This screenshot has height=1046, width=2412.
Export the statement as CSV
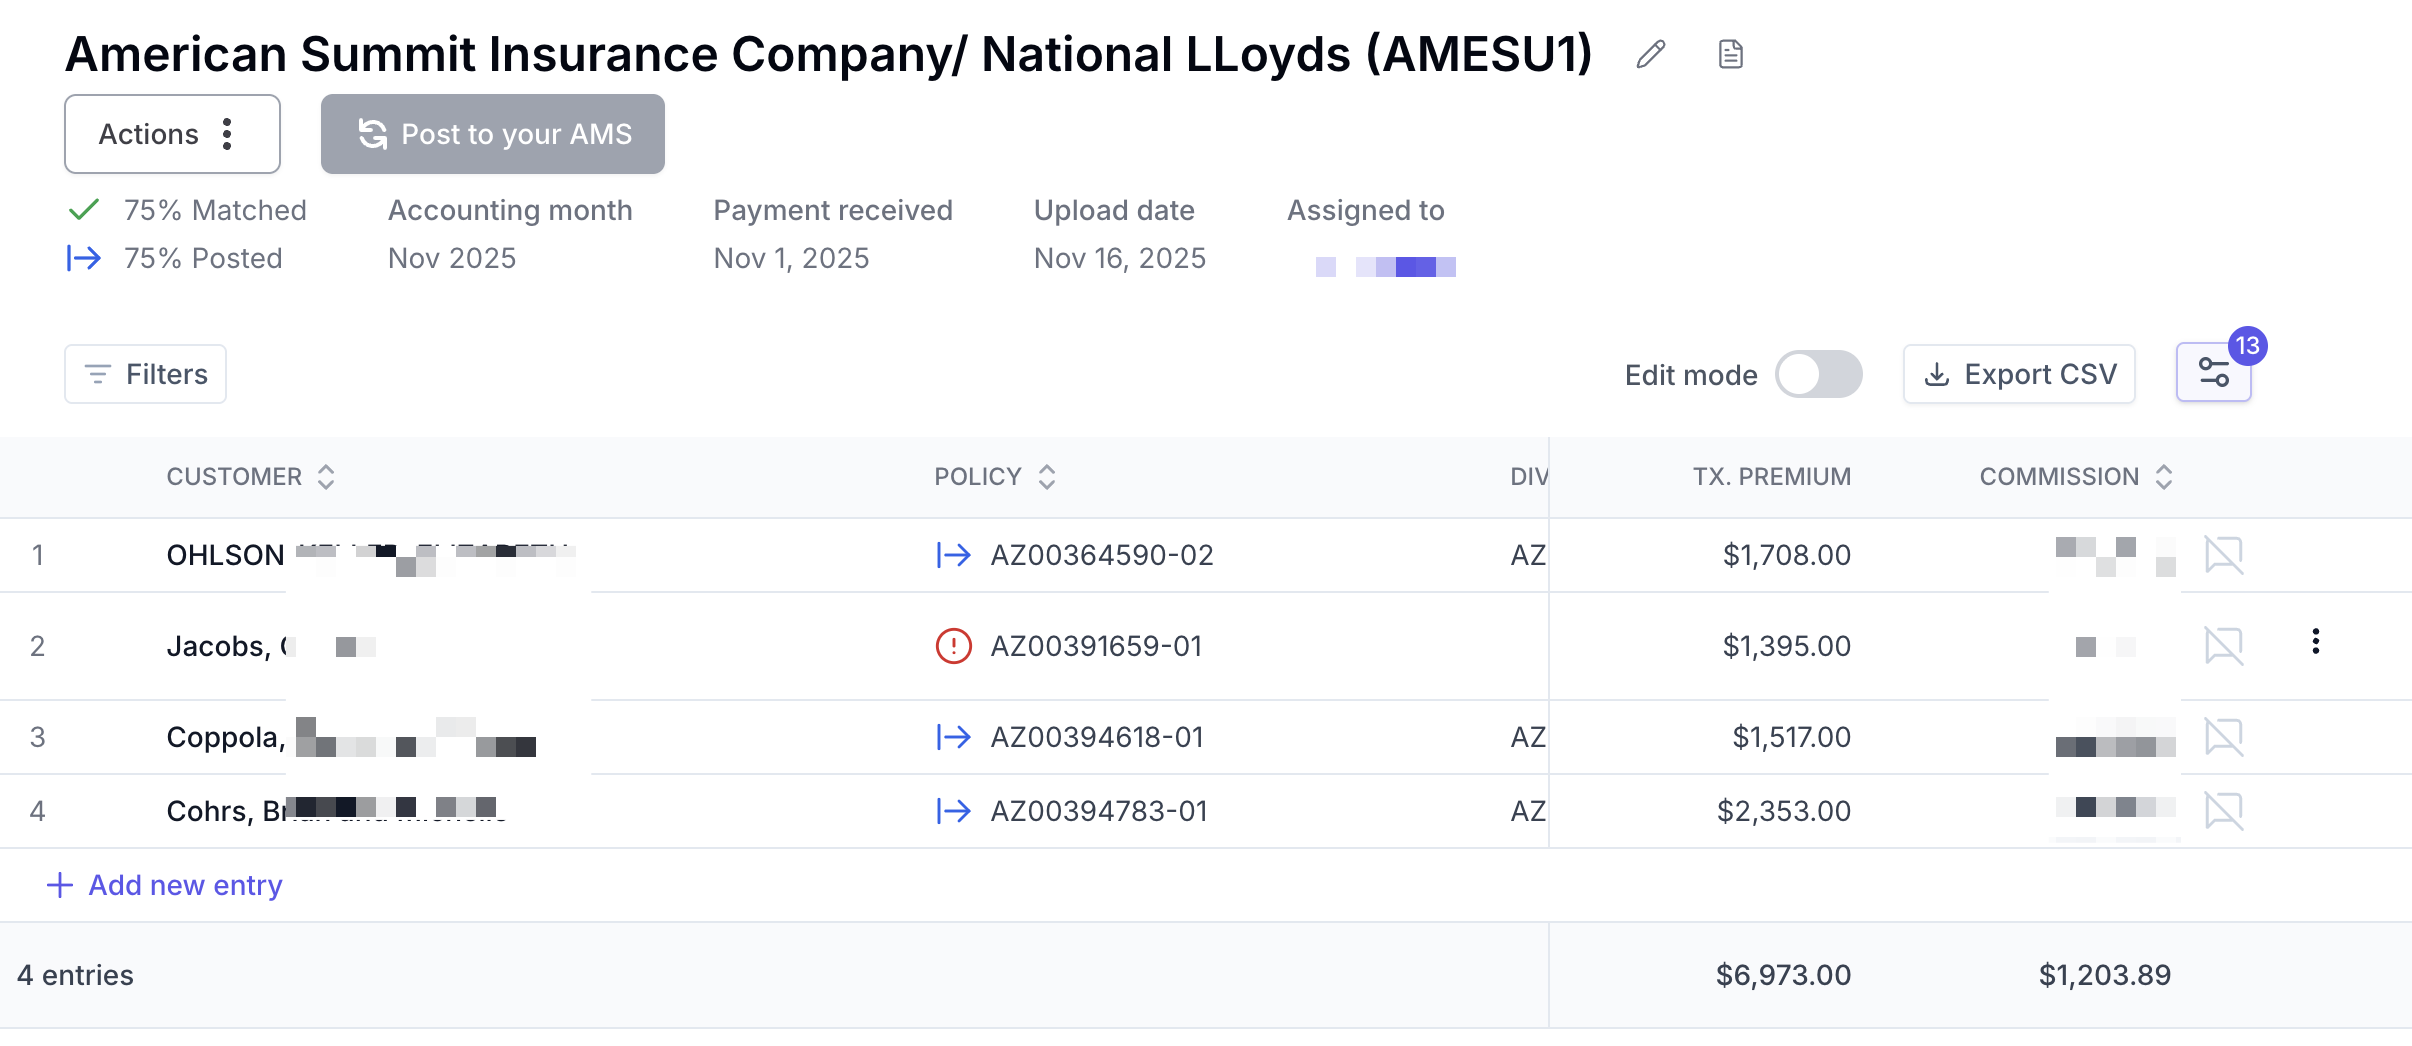coord(2019,374)
